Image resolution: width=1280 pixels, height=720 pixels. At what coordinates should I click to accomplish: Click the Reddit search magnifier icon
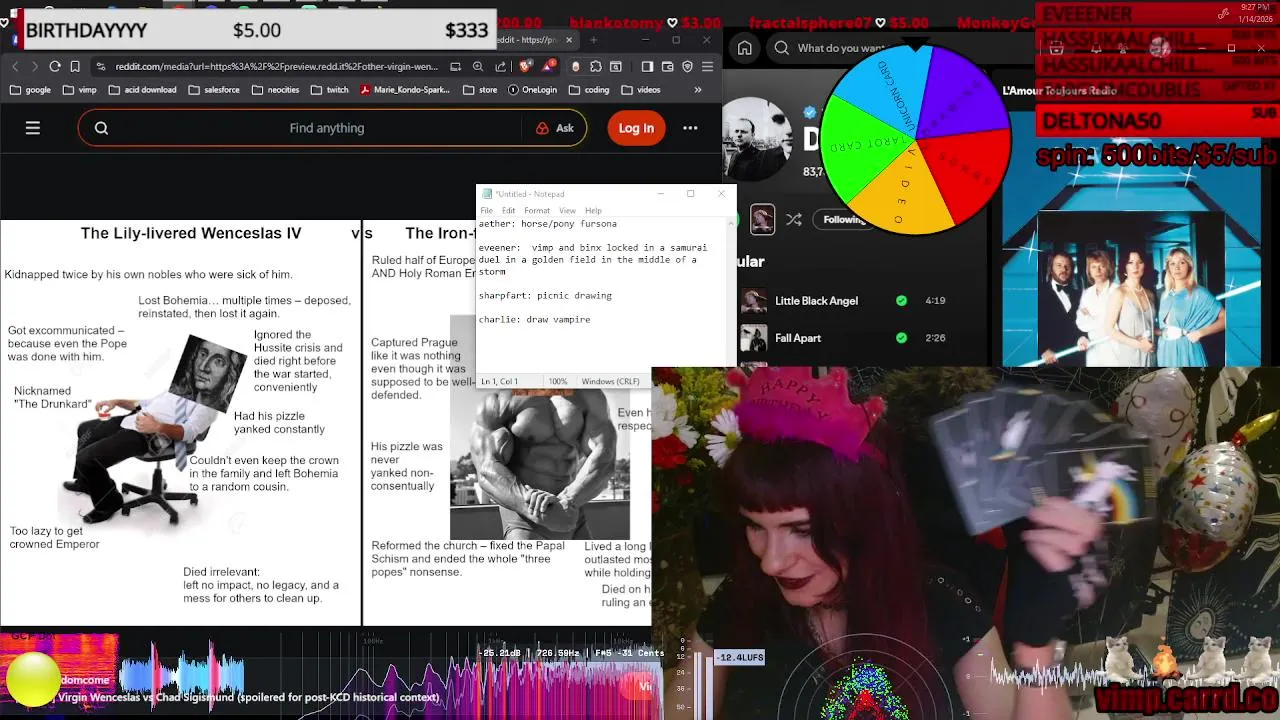pyautogui.click(x=101, y=128)
